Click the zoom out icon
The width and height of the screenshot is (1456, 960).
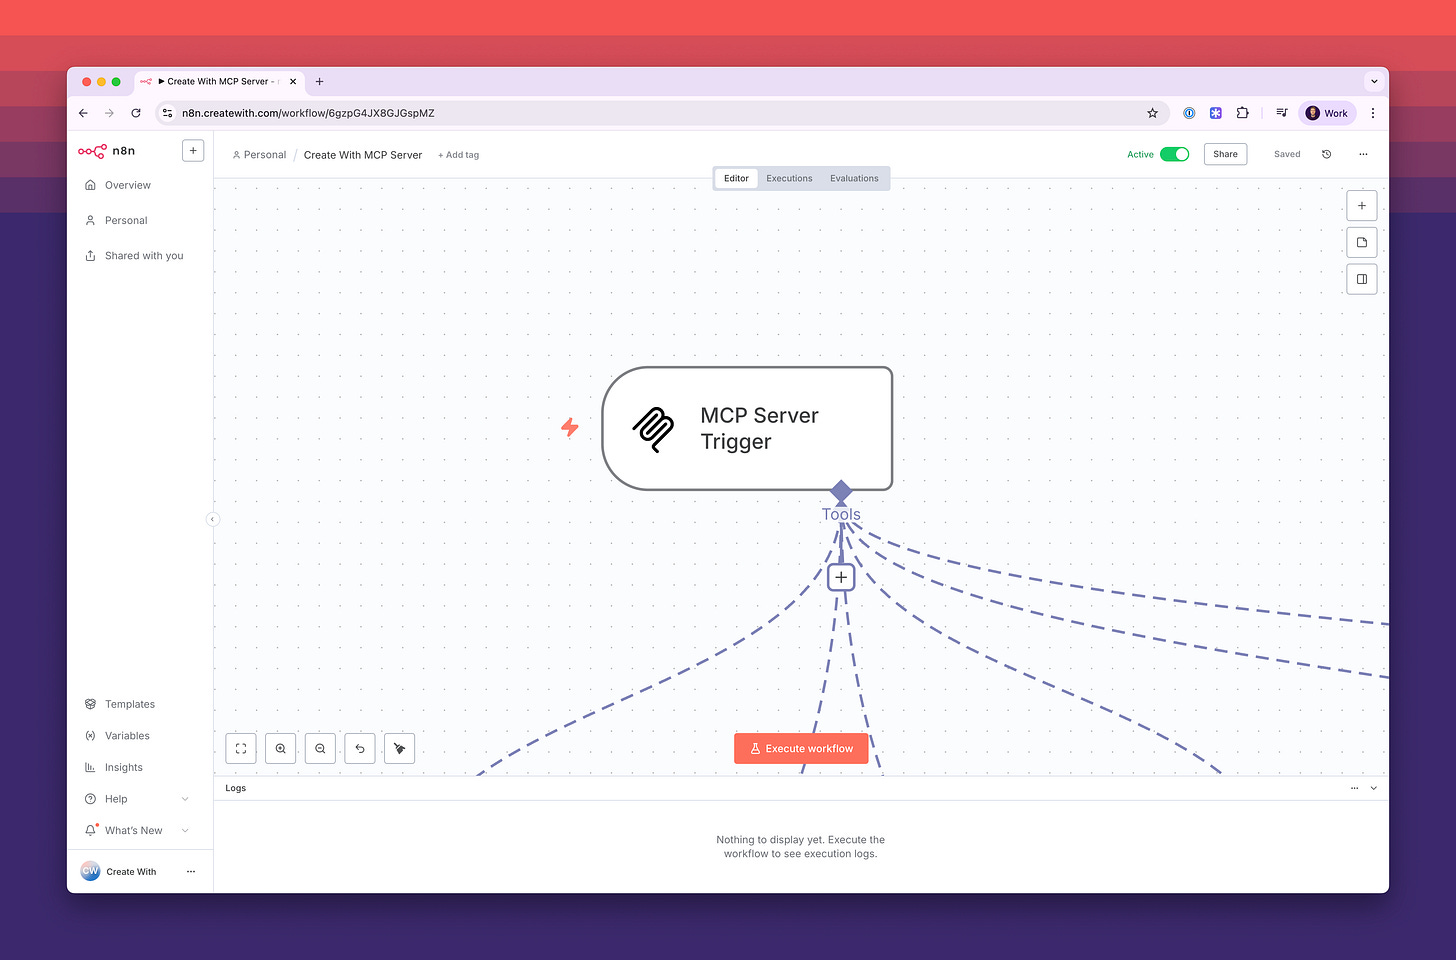point(320,748)
